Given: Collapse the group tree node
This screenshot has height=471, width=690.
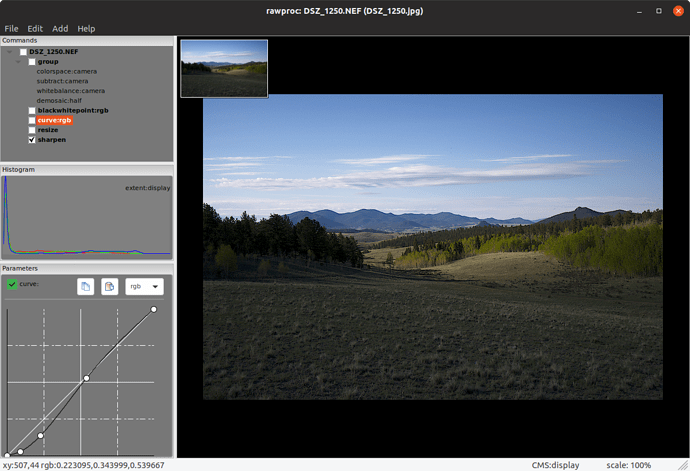Looking at the screenshot, I should [21, 62].
